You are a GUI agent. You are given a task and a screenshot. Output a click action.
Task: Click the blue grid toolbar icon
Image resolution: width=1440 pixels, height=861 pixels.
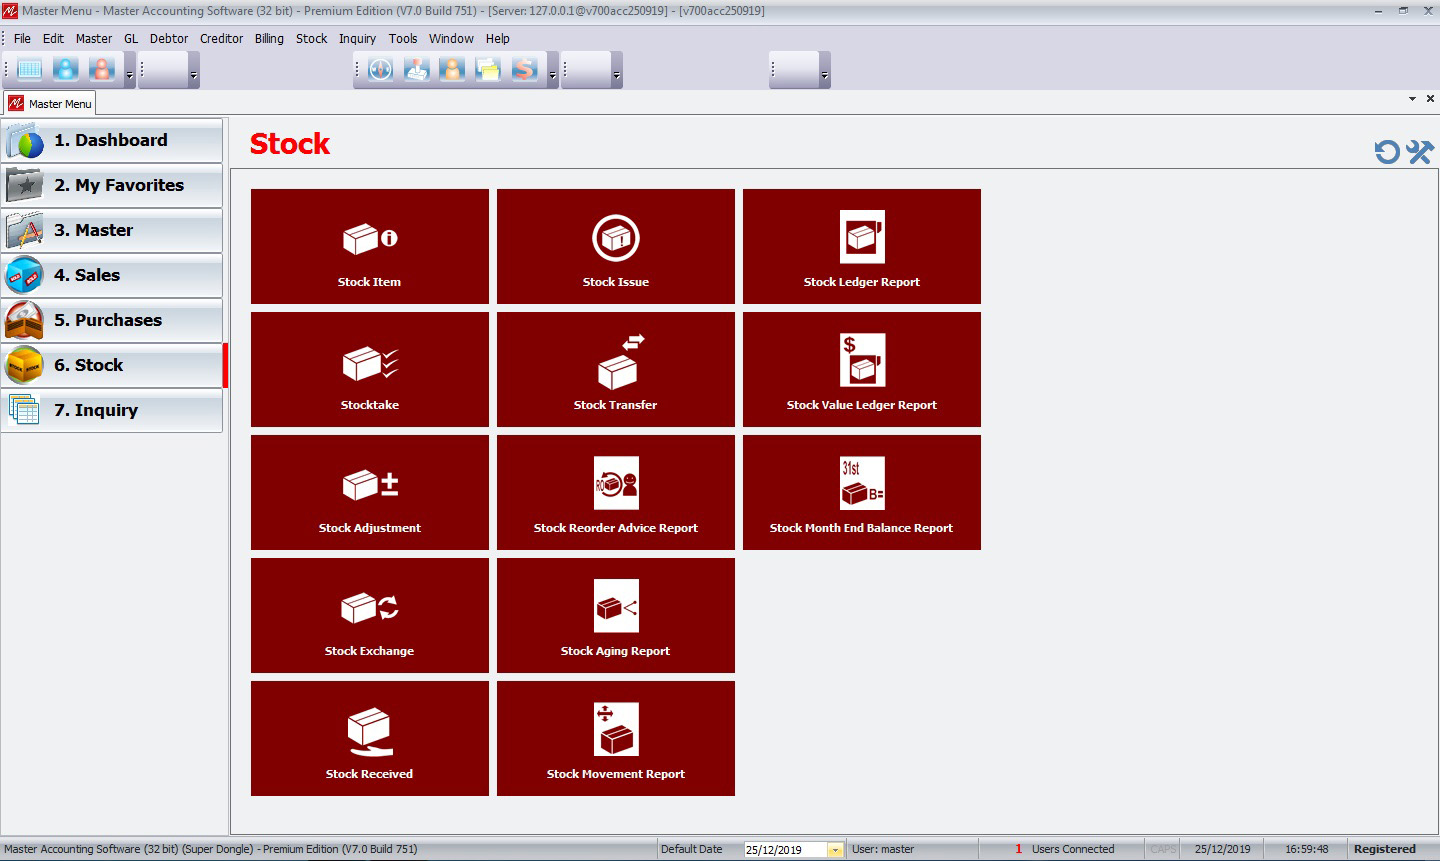(x=30, y=70)
